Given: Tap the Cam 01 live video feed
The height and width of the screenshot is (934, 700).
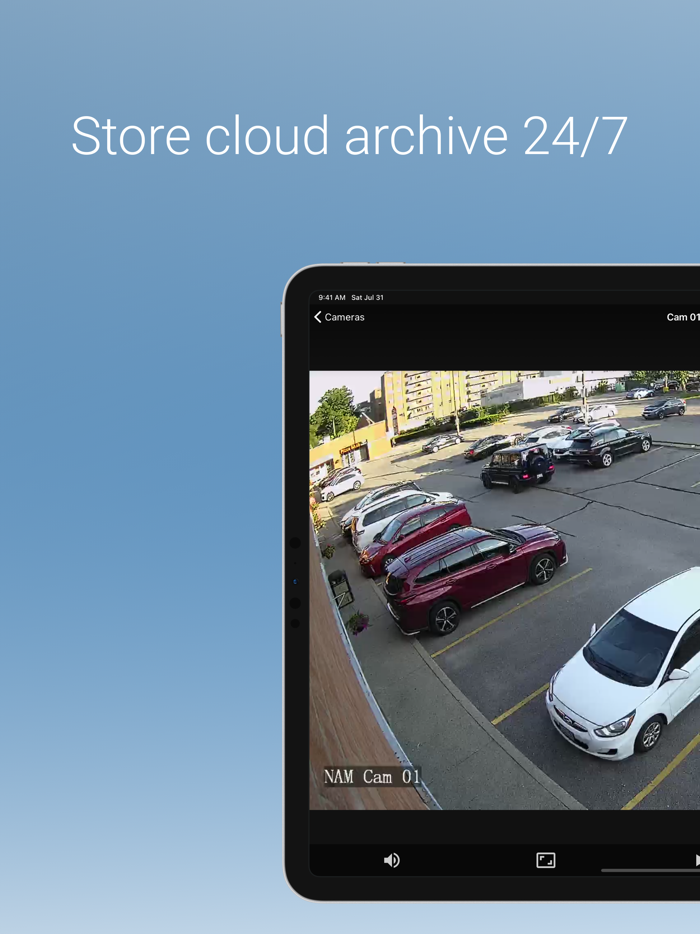Looking at the screenshot, I should (x=505, y=590).
